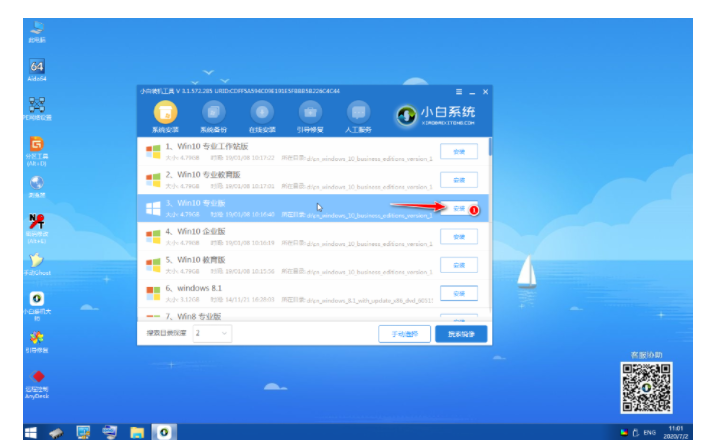Open the PE network settings desktop icon
Screen dimensions: 718x445
click(37, 109)
